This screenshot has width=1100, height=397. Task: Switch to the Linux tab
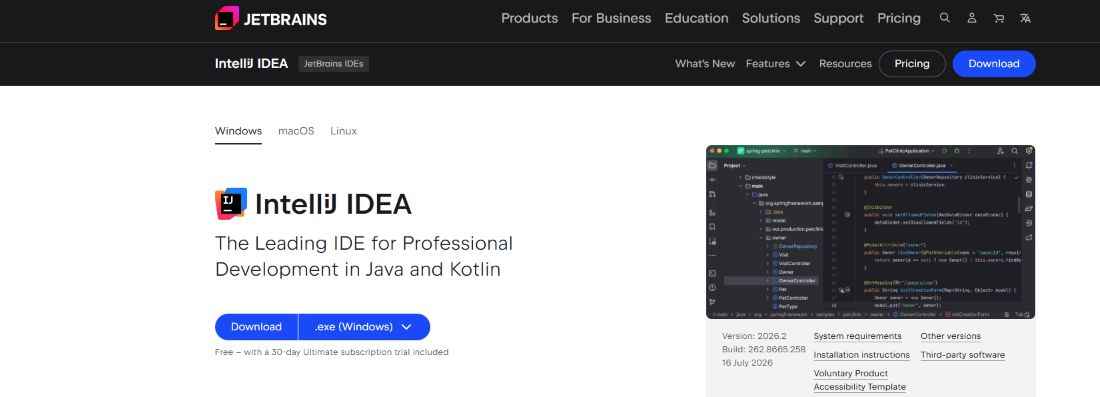[344, 131]
